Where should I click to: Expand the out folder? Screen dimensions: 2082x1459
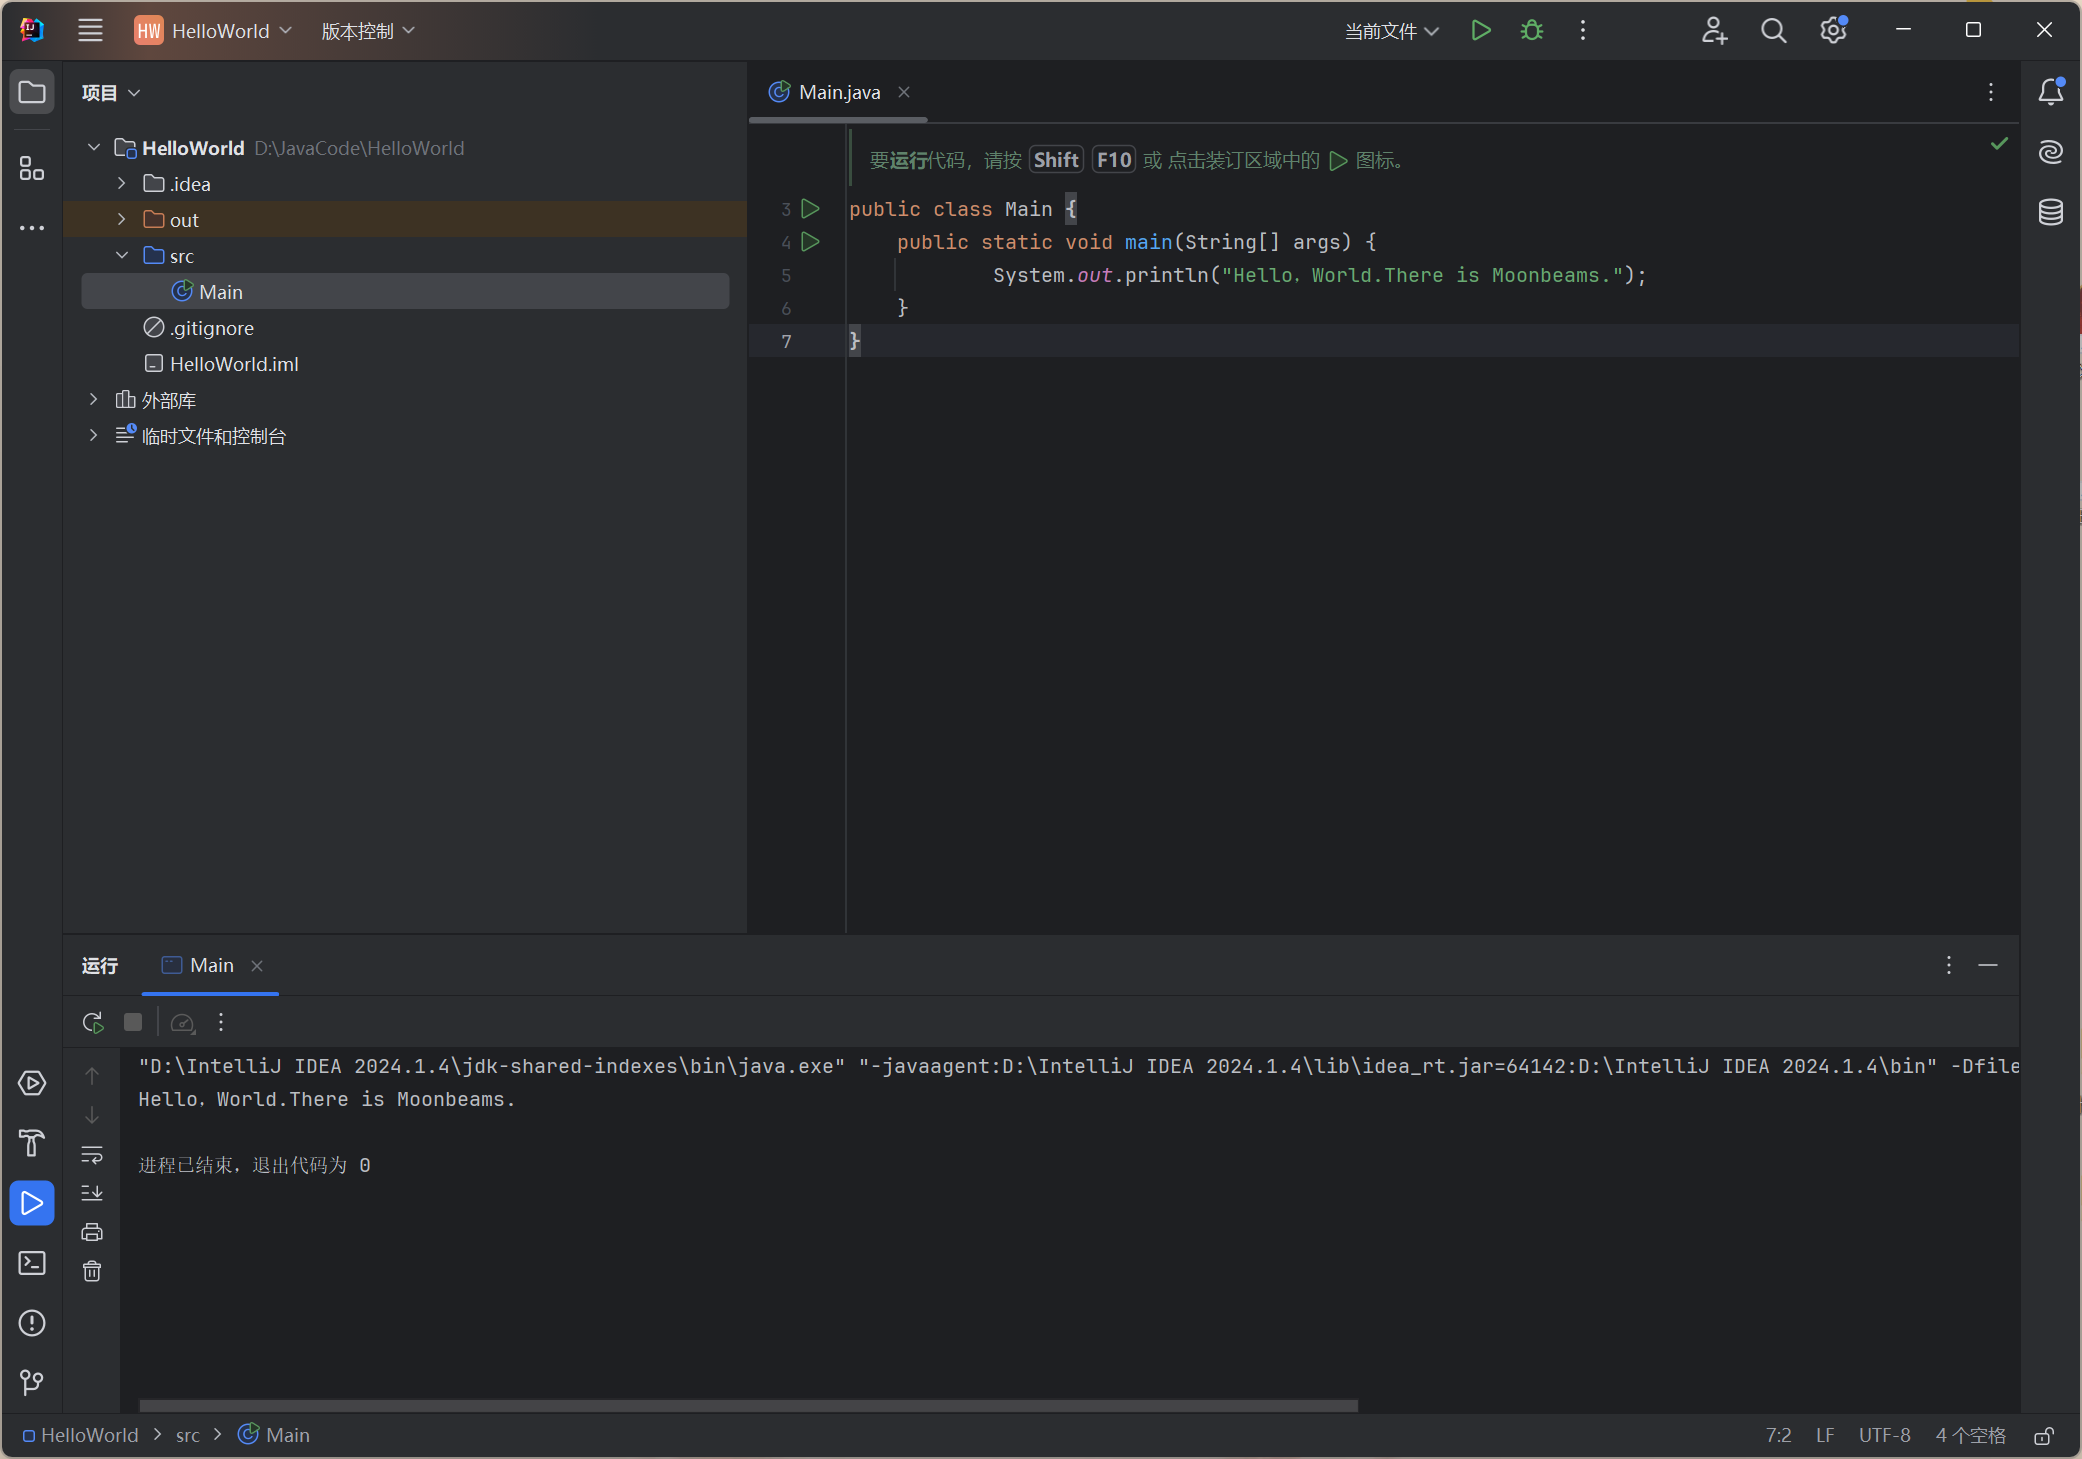click(122, 219)
